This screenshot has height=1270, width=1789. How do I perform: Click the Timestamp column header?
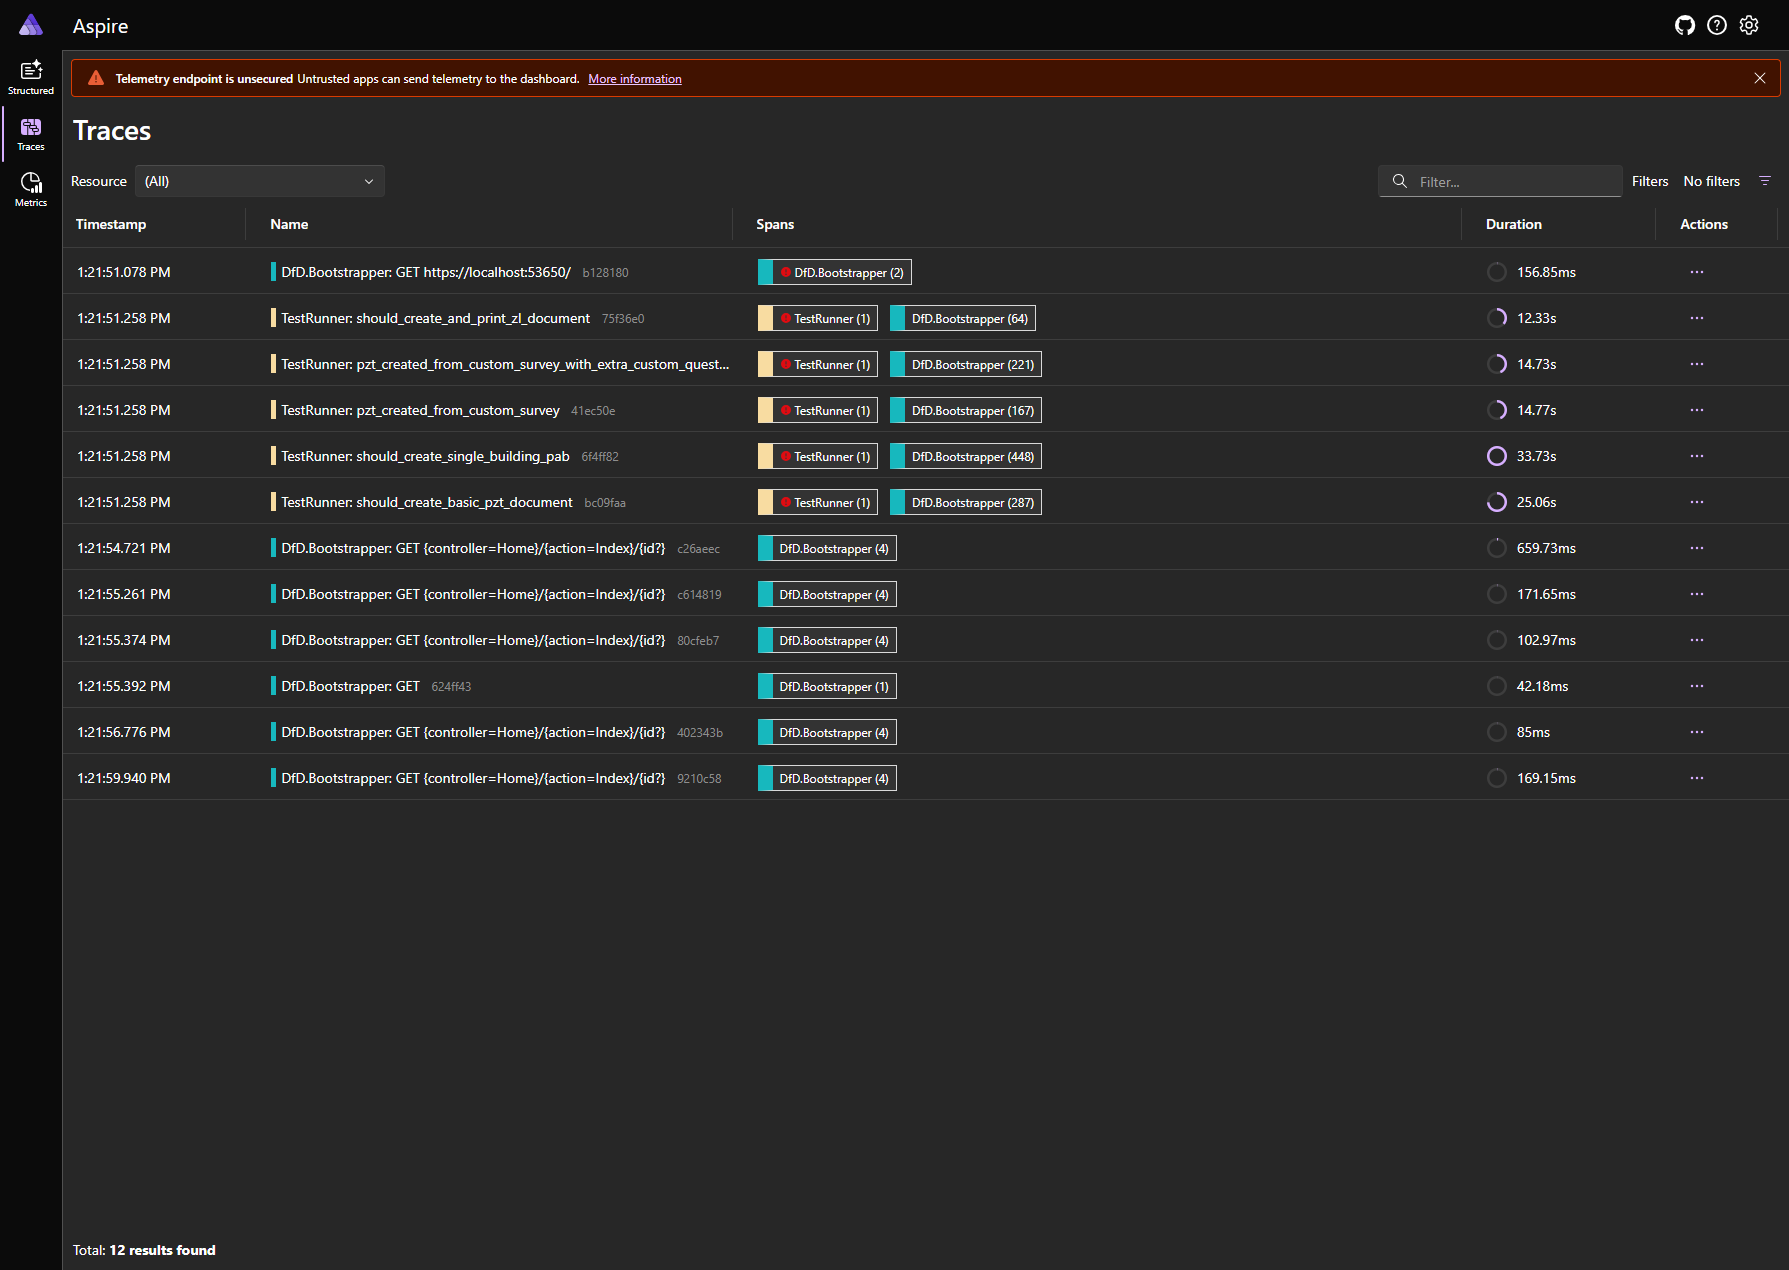[111, 224]
